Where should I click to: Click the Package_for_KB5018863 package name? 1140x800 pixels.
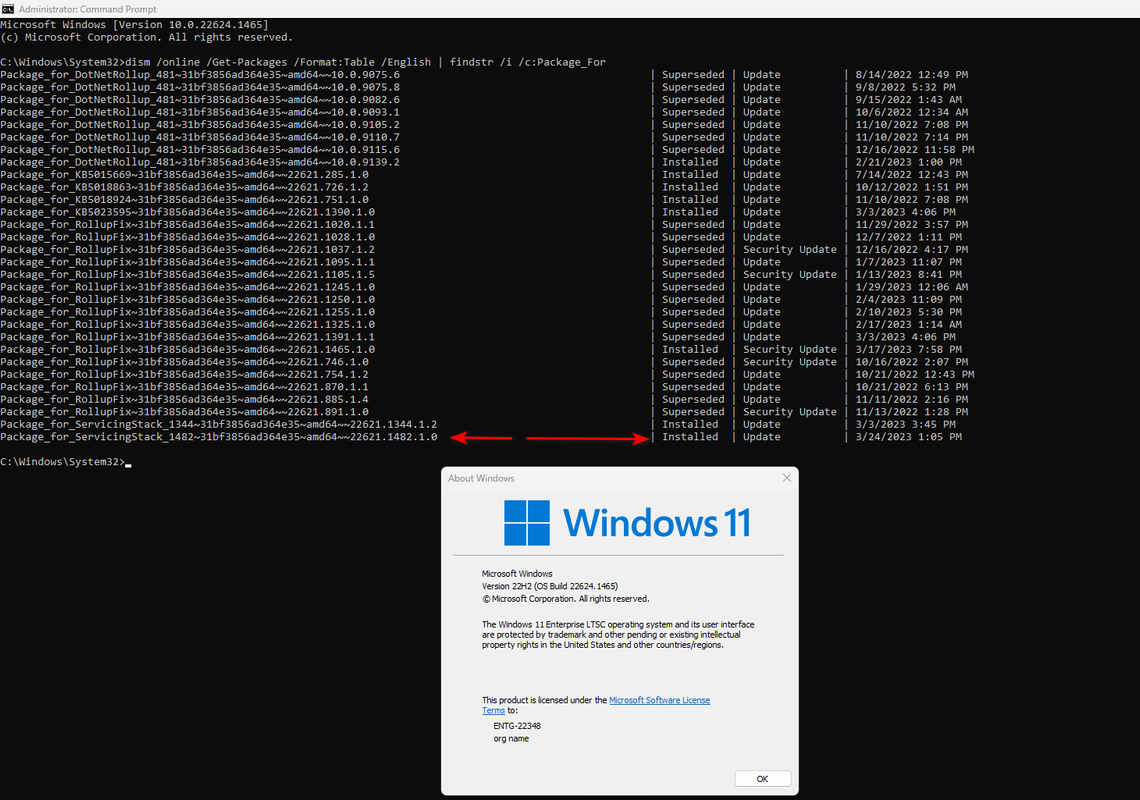pyautogui.click(x=185, y=187)
